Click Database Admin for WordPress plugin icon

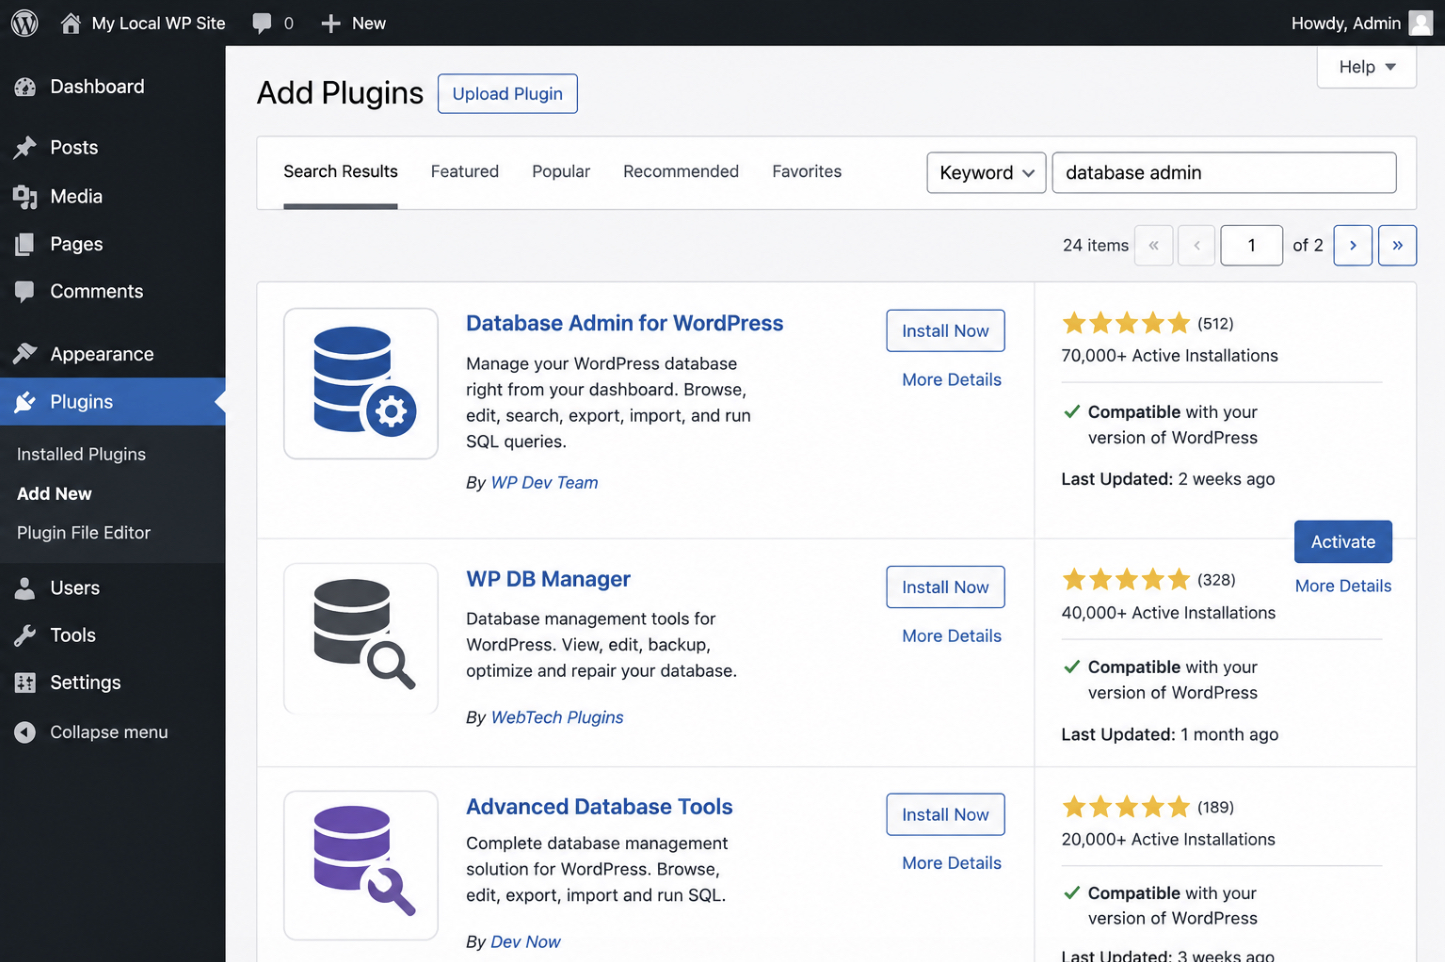(x=361, y=383)
